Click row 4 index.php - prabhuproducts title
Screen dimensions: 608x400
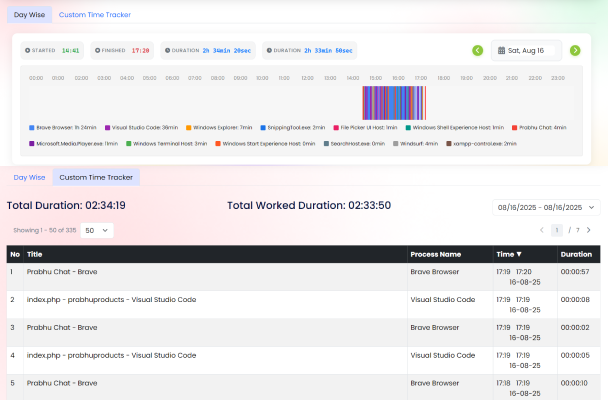(x=111, y=355)
